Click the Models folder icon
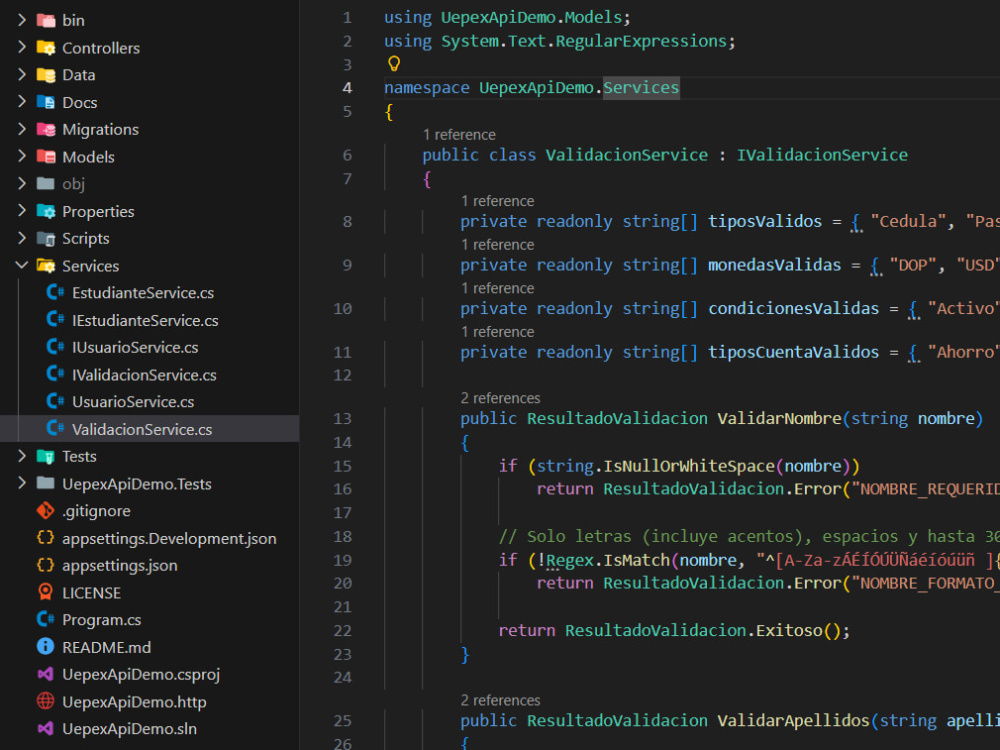 tap(46, 156)
